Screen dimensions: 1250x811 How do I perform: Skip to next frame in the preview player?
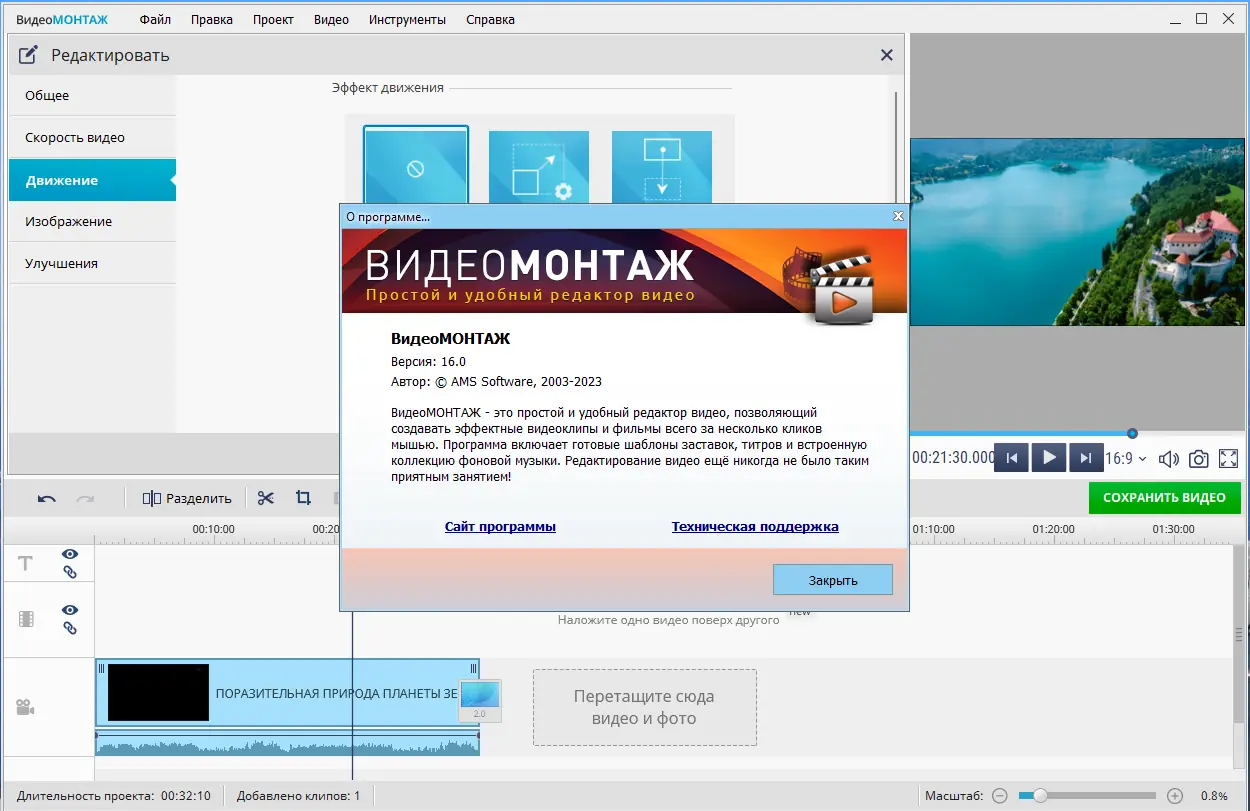click(1085, 458)
